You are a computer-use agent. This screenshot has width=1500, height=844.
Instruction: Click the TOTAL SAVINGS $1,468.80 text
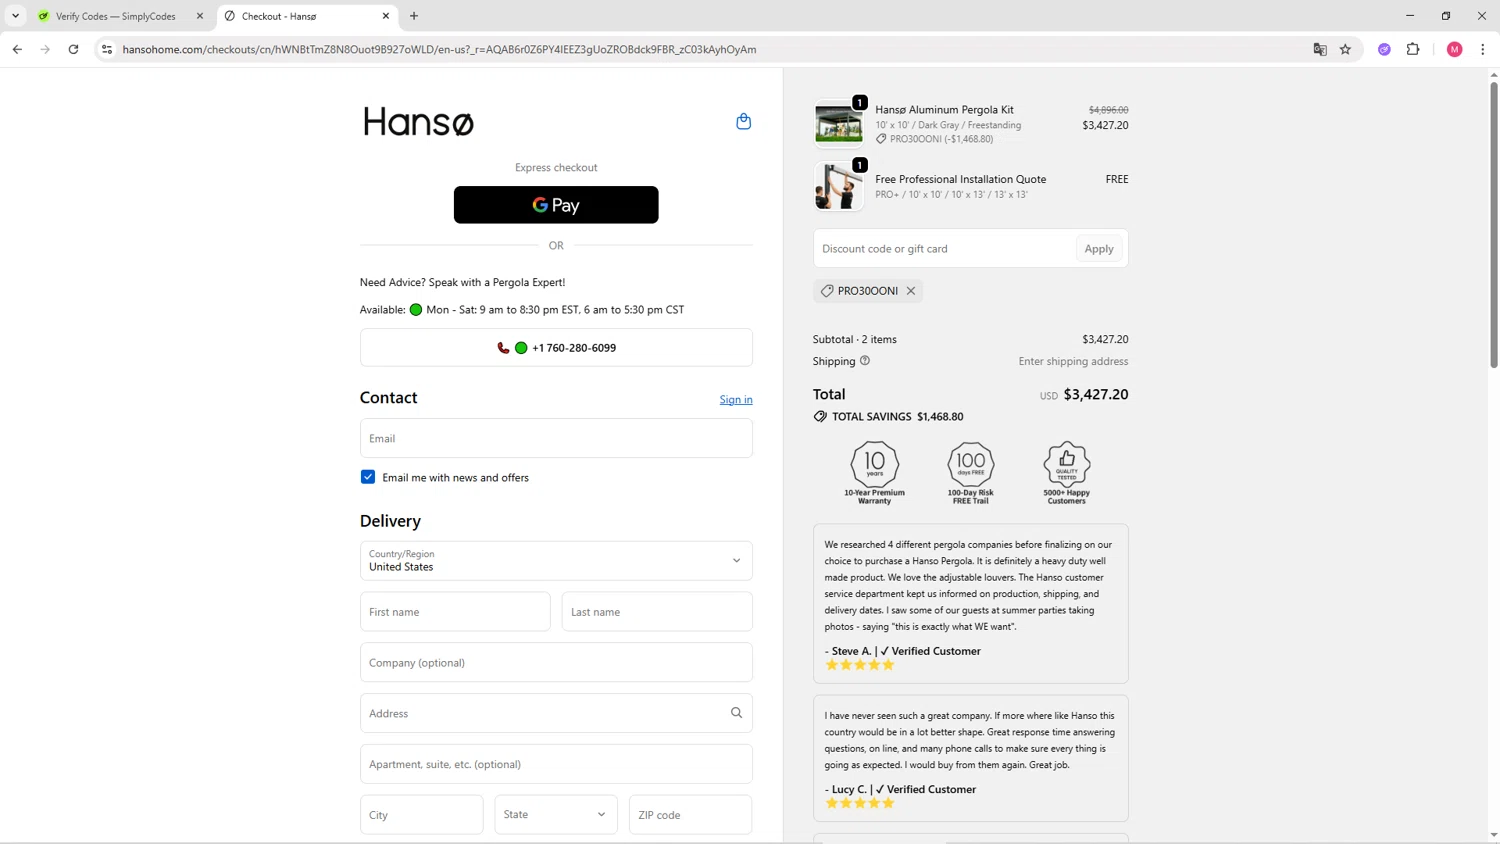[x=898, y=417]
